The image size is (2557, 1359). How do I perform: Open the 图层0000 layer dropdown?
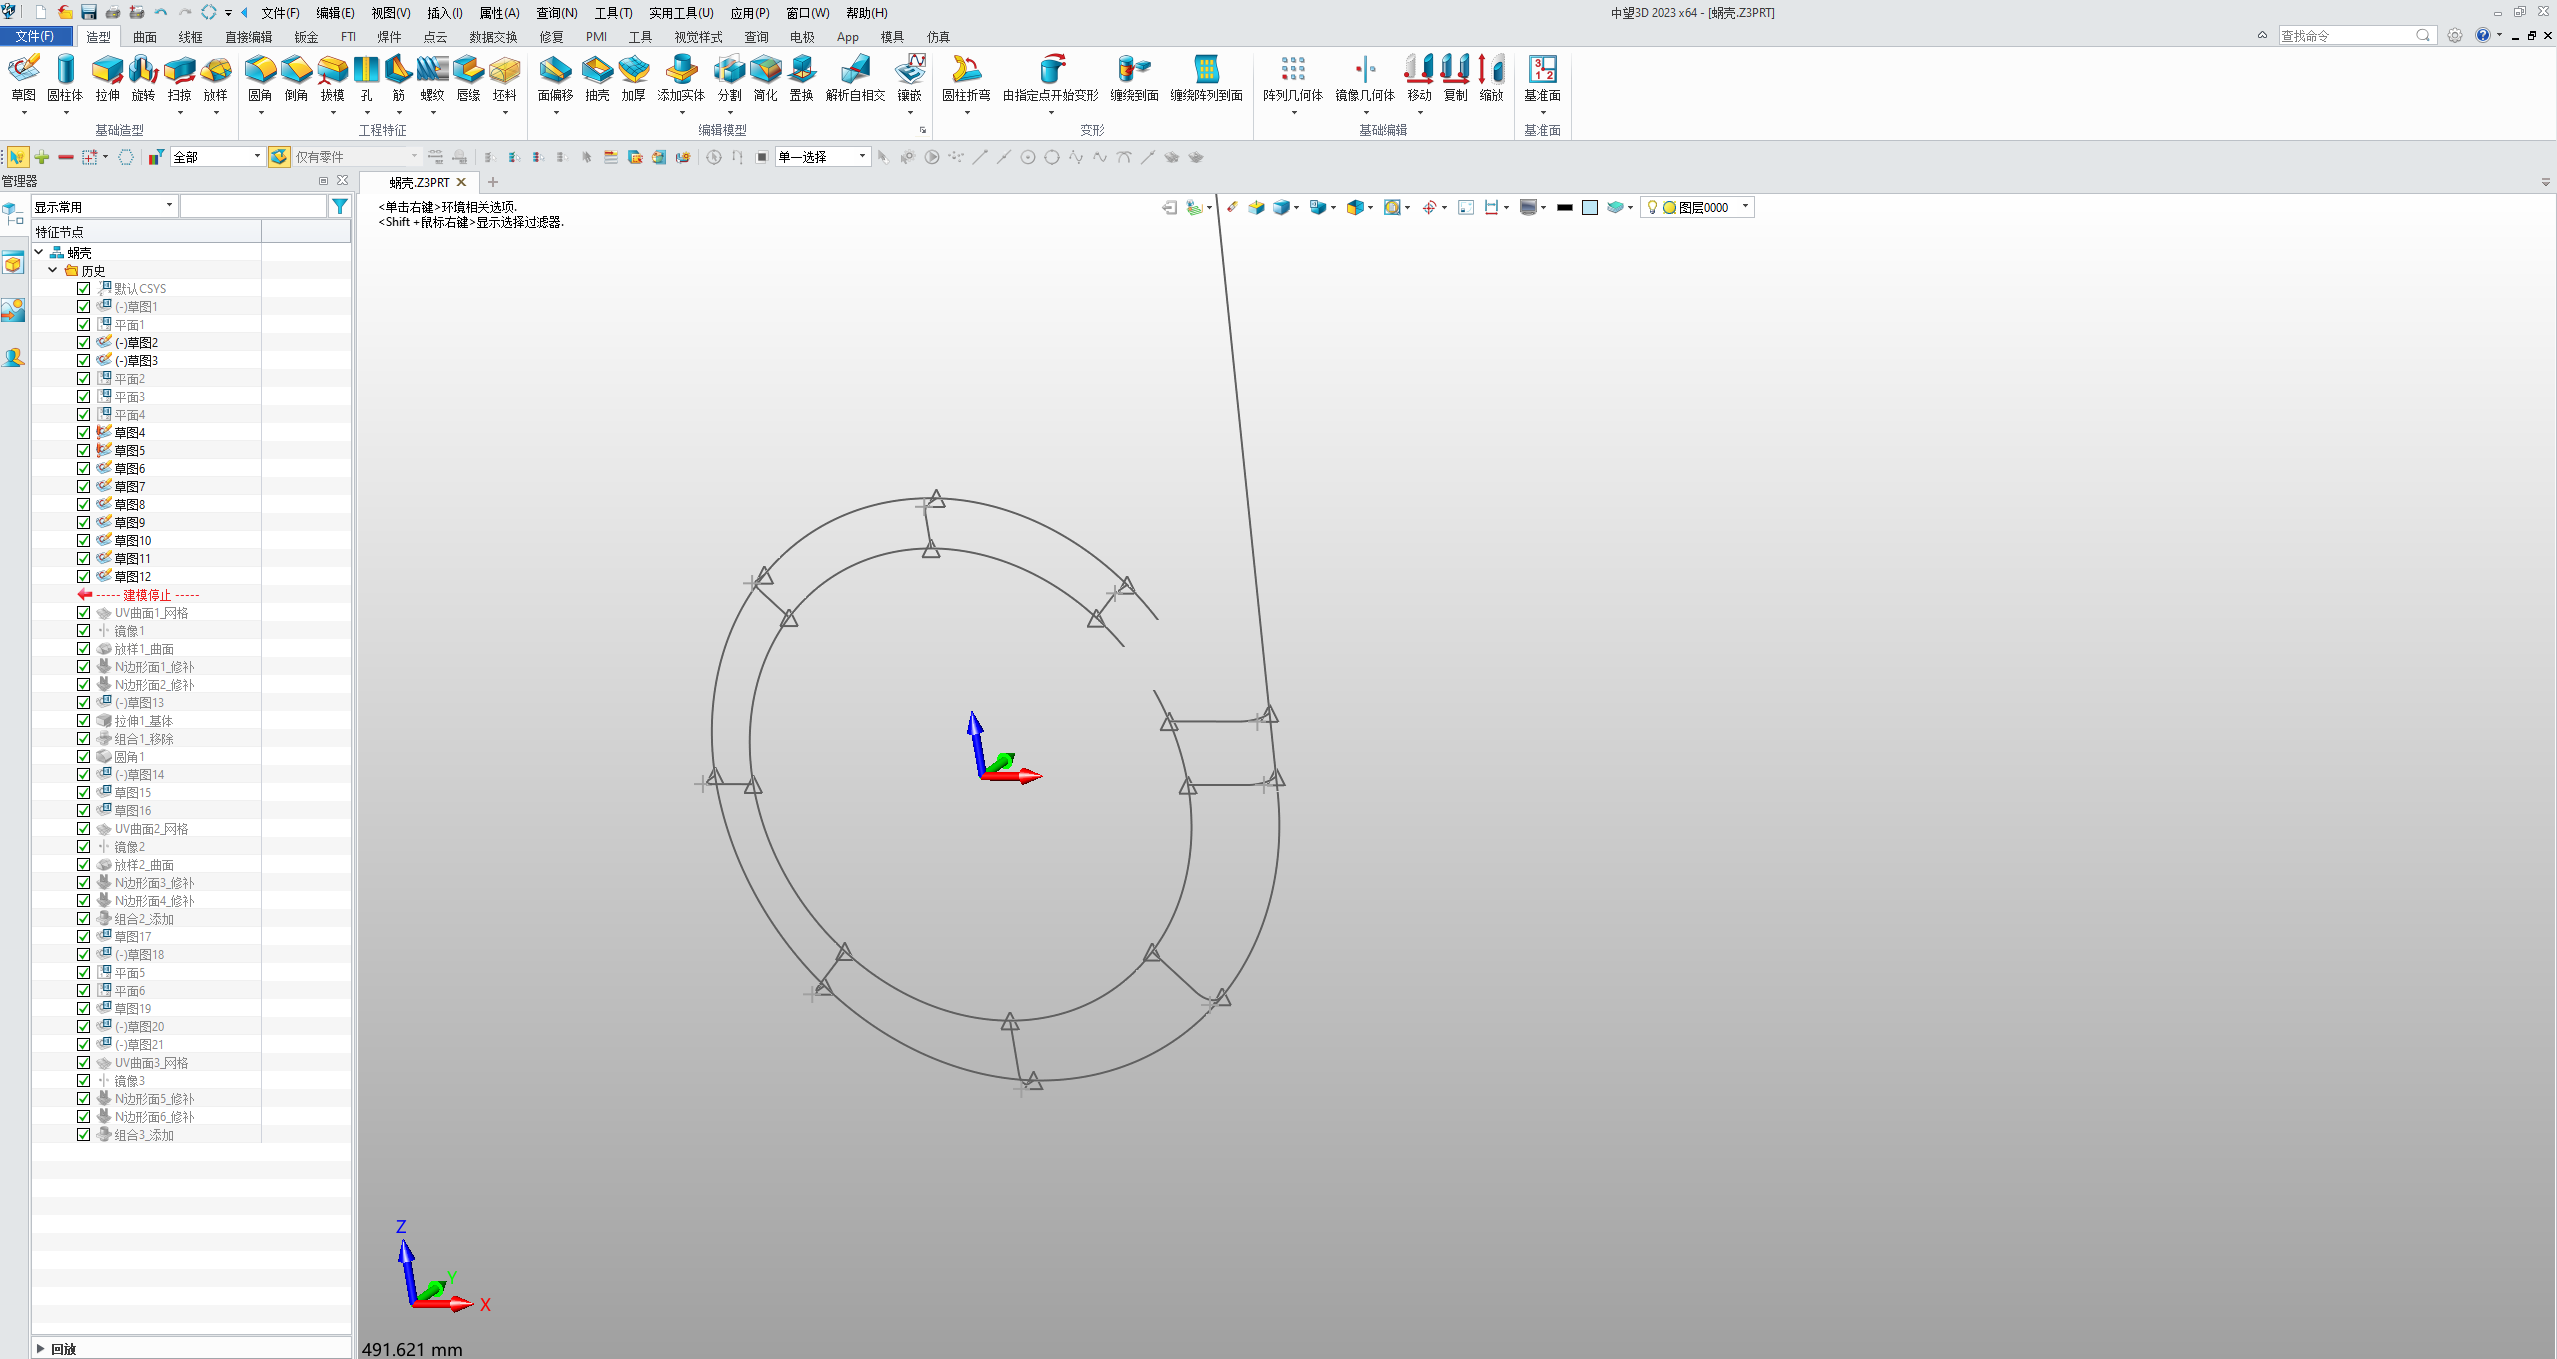pyautogui.click(x=1745, y=207)
